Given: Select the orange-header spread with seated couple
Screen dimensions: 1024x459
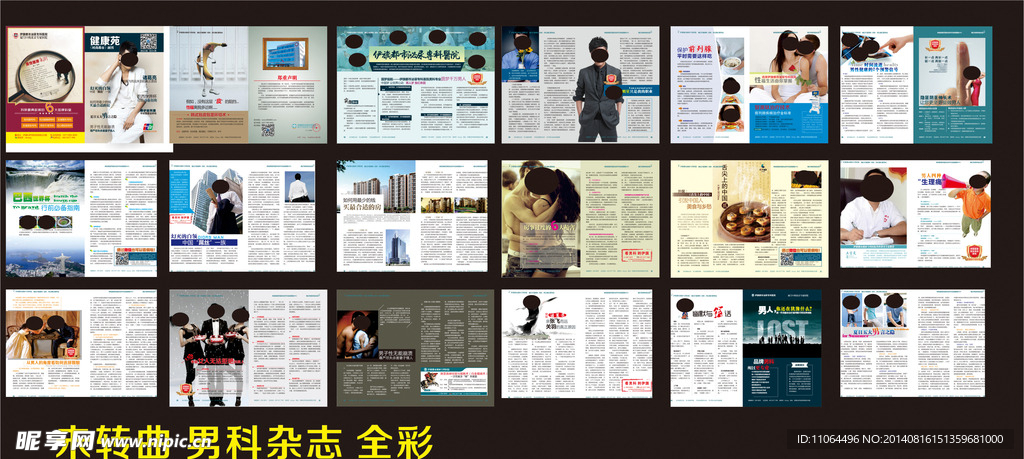Looking at the screenshot, I should 82,343.
